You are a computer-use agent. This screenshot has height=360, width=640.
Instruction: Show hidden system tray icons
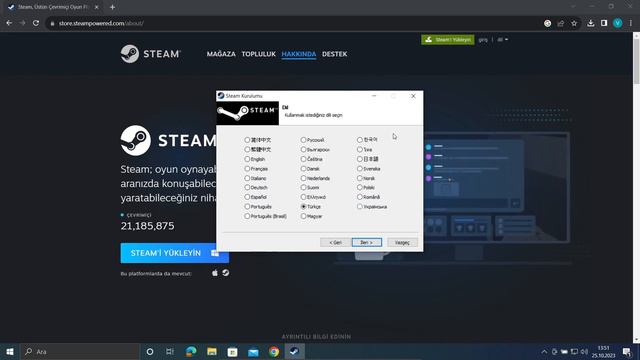544,351
